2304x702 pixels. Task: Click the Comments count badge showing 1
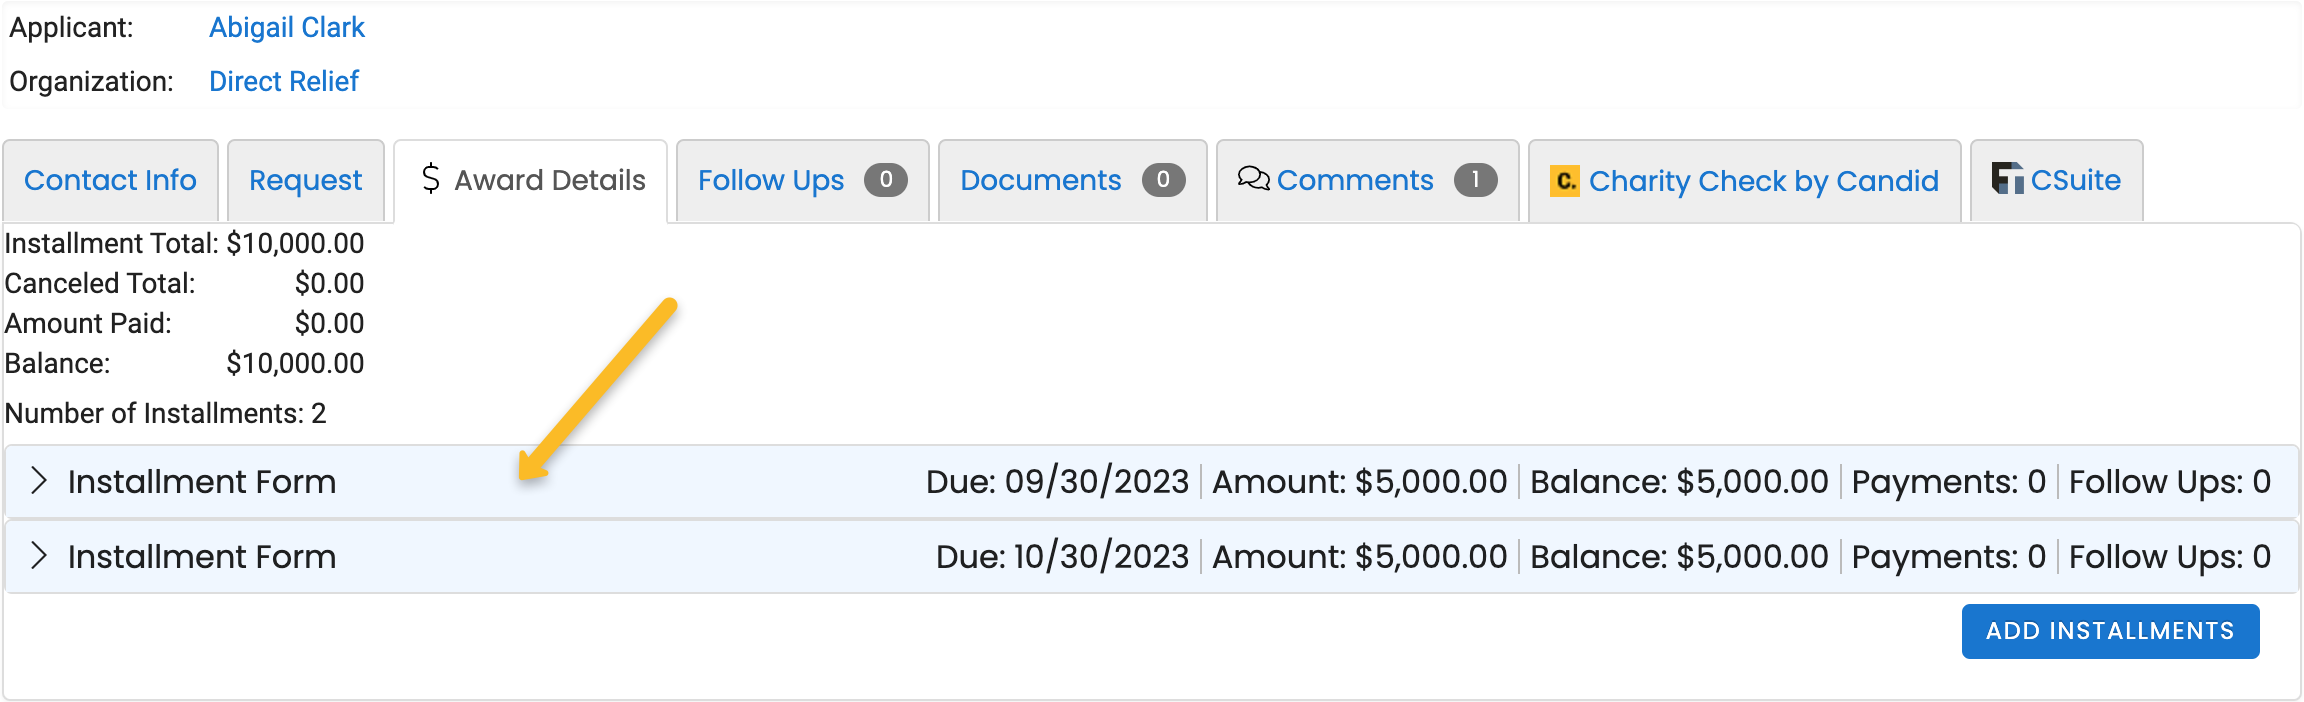[x=1476, y=180]
